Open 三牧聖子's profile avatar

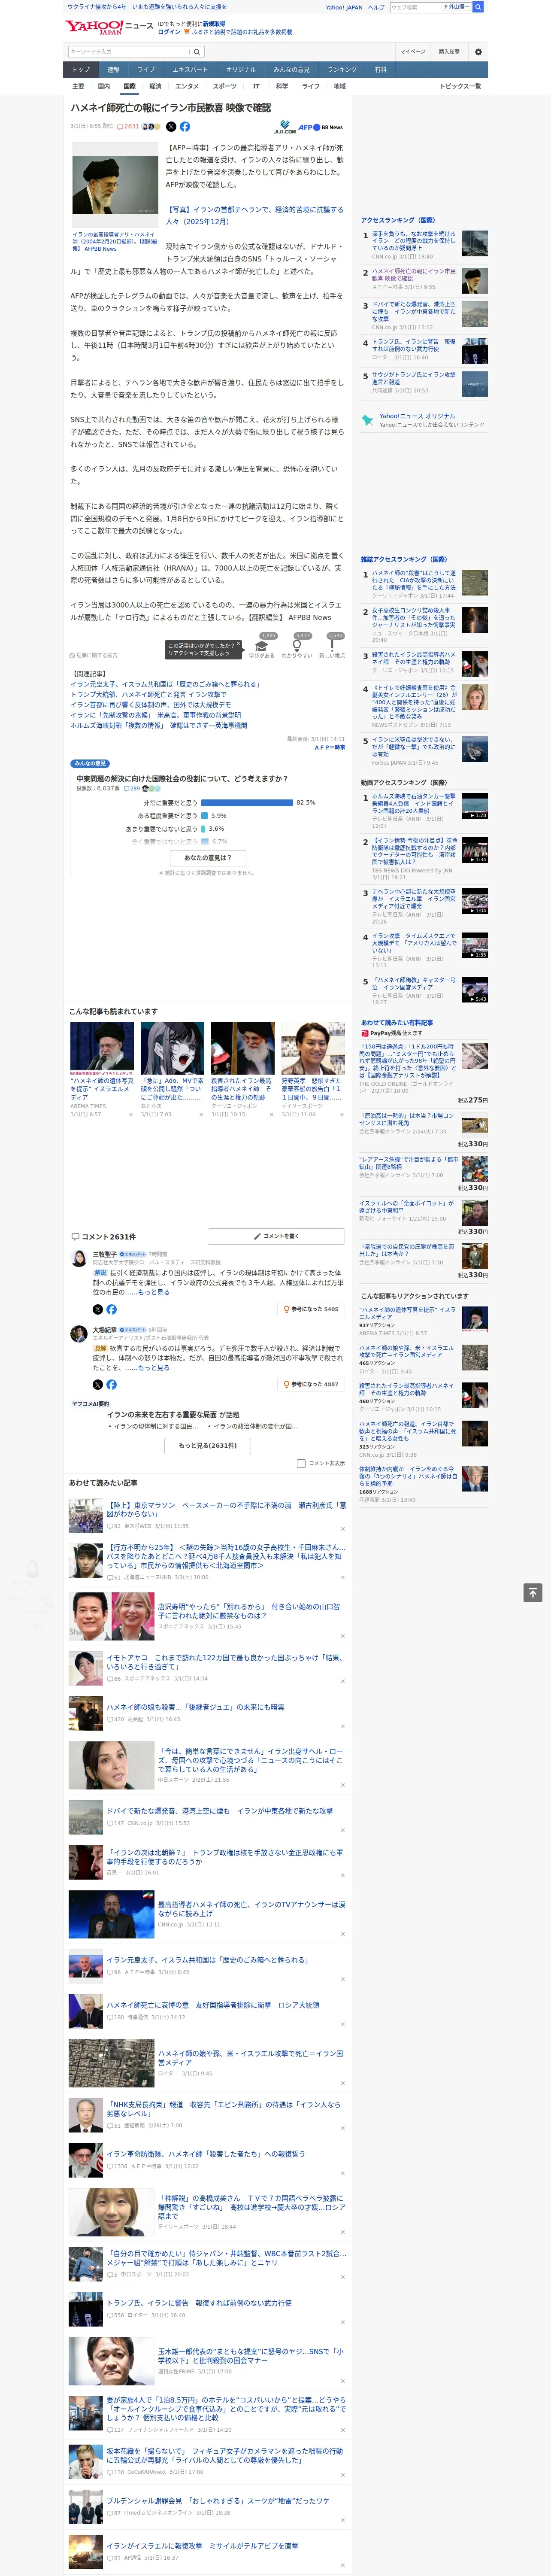coord(78,1258)
